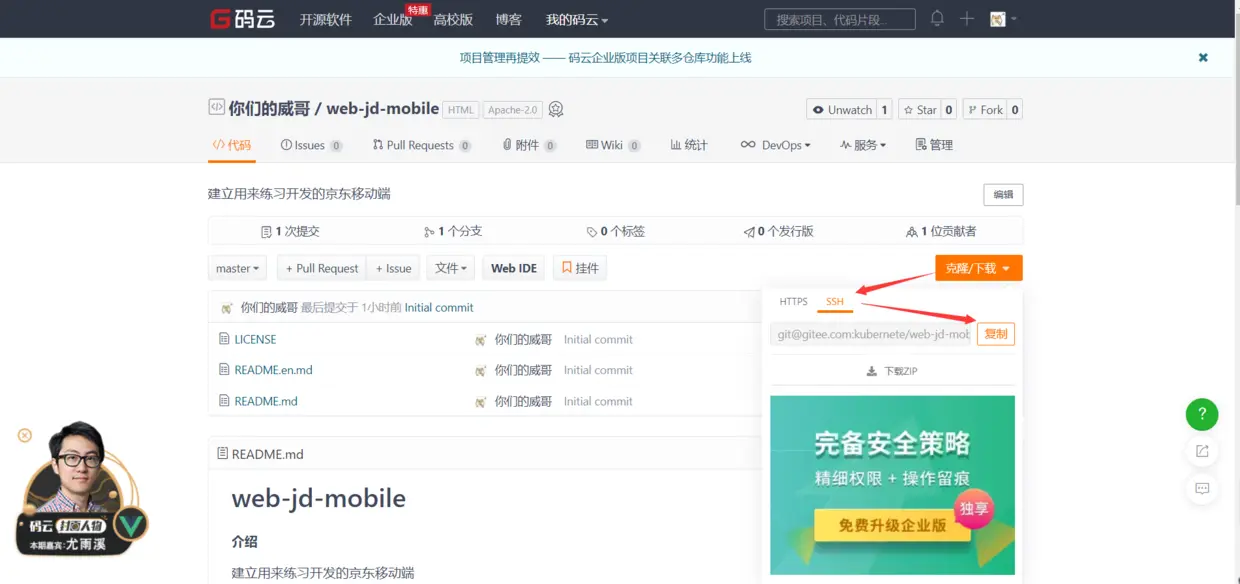This screenshot has width=1240, height=584.
Task: Switch to the 附件 tab
Action: click(529, 145)
